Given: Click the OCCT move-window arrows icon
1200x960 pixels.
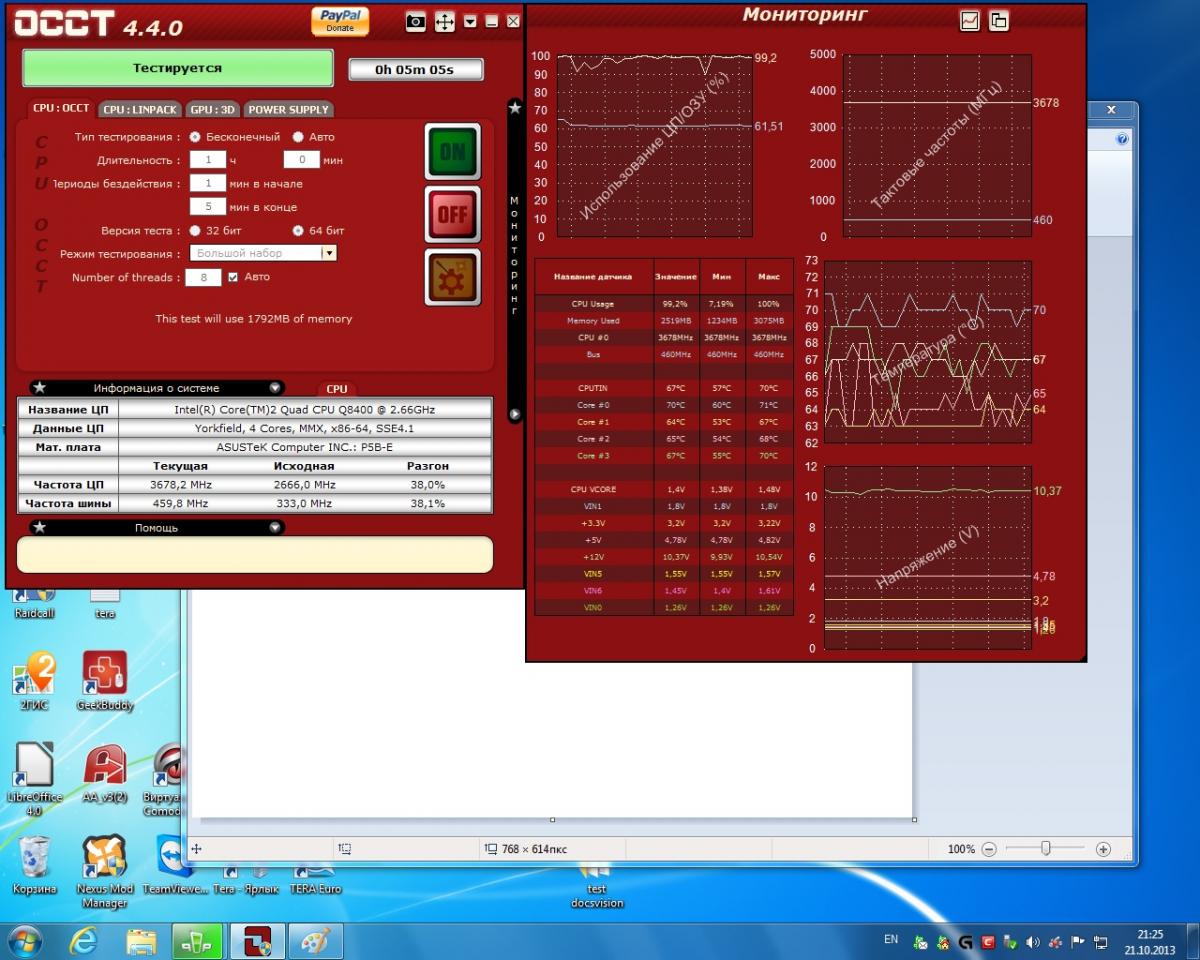Looking at the screenshot, I should (445, 21).
